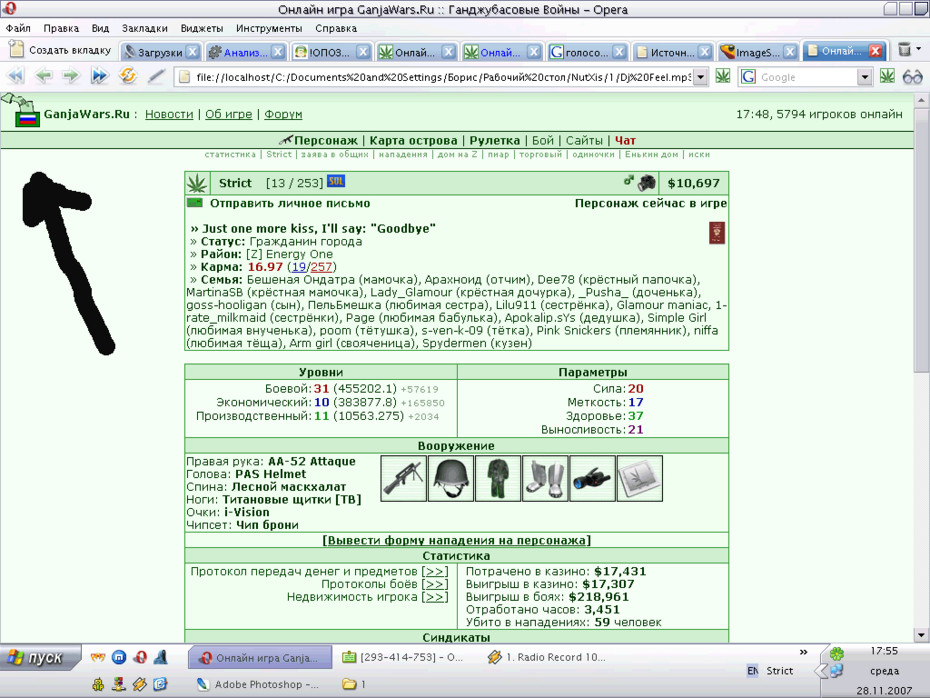
Task: Open [293-414-753] taskbar window
Action: click(403, 657)
